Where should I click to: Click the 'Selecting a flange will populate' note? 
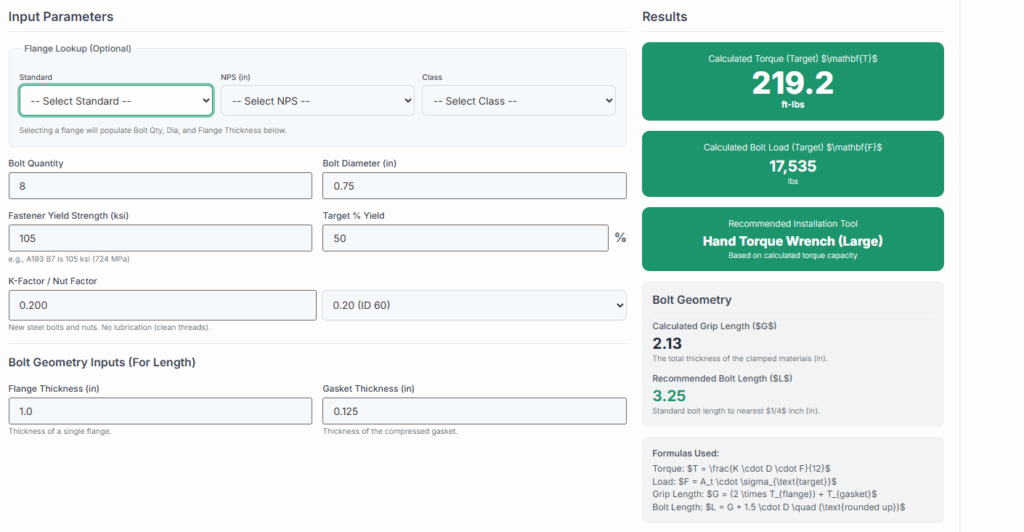[x=153, y=131]
